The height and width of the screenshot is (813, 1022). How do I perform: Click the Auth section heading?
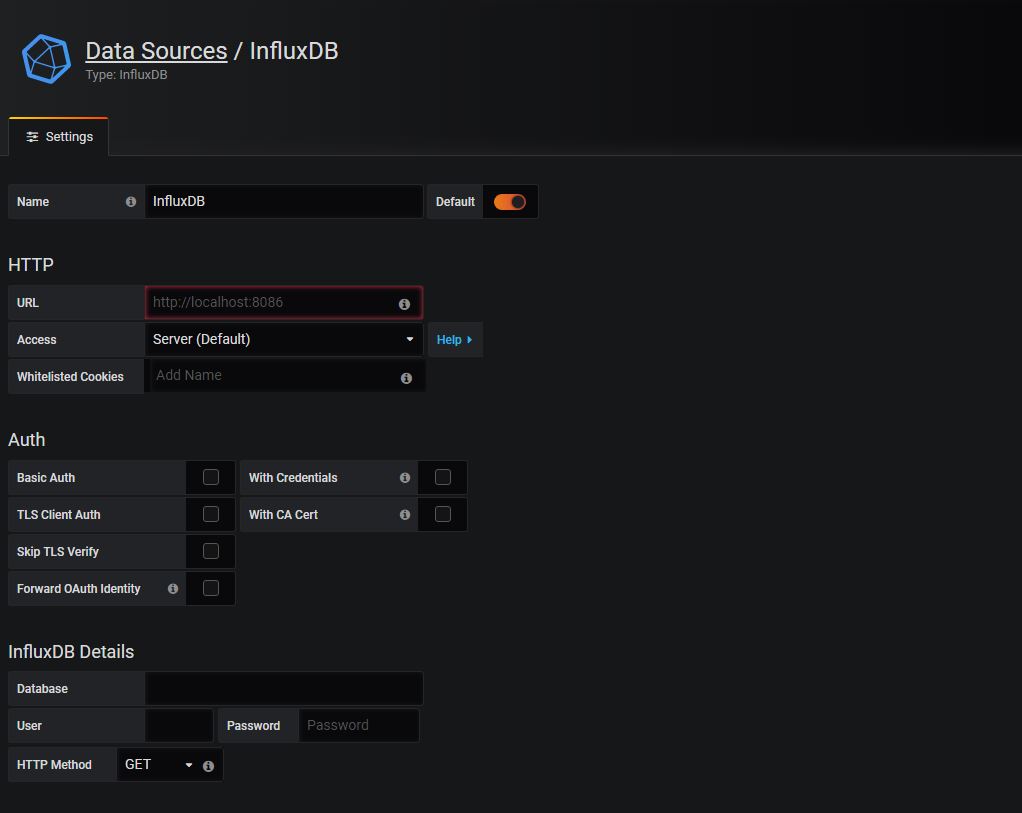click(27, 440)
